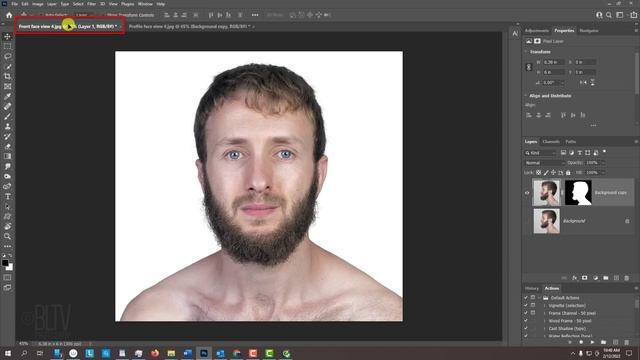Select the Frame tool

click(x=7, y=87)
